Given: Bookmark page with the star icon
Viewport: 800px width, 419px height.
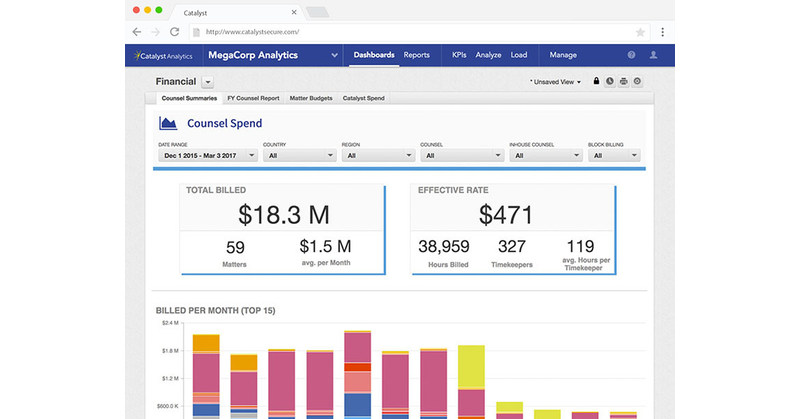Looking at the screenshot, I should pyautogui.click(x=640, y=32).
